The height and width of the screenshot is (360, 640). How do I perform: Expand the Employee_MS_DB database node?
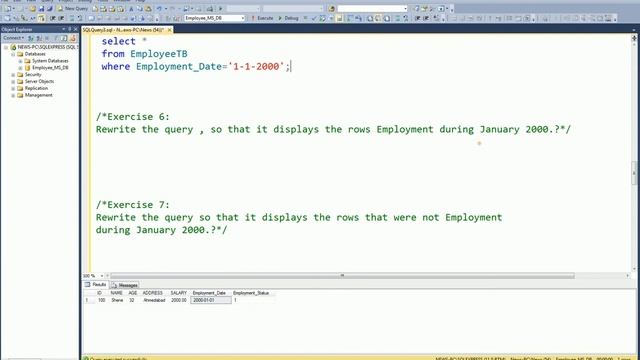point(20,68)
